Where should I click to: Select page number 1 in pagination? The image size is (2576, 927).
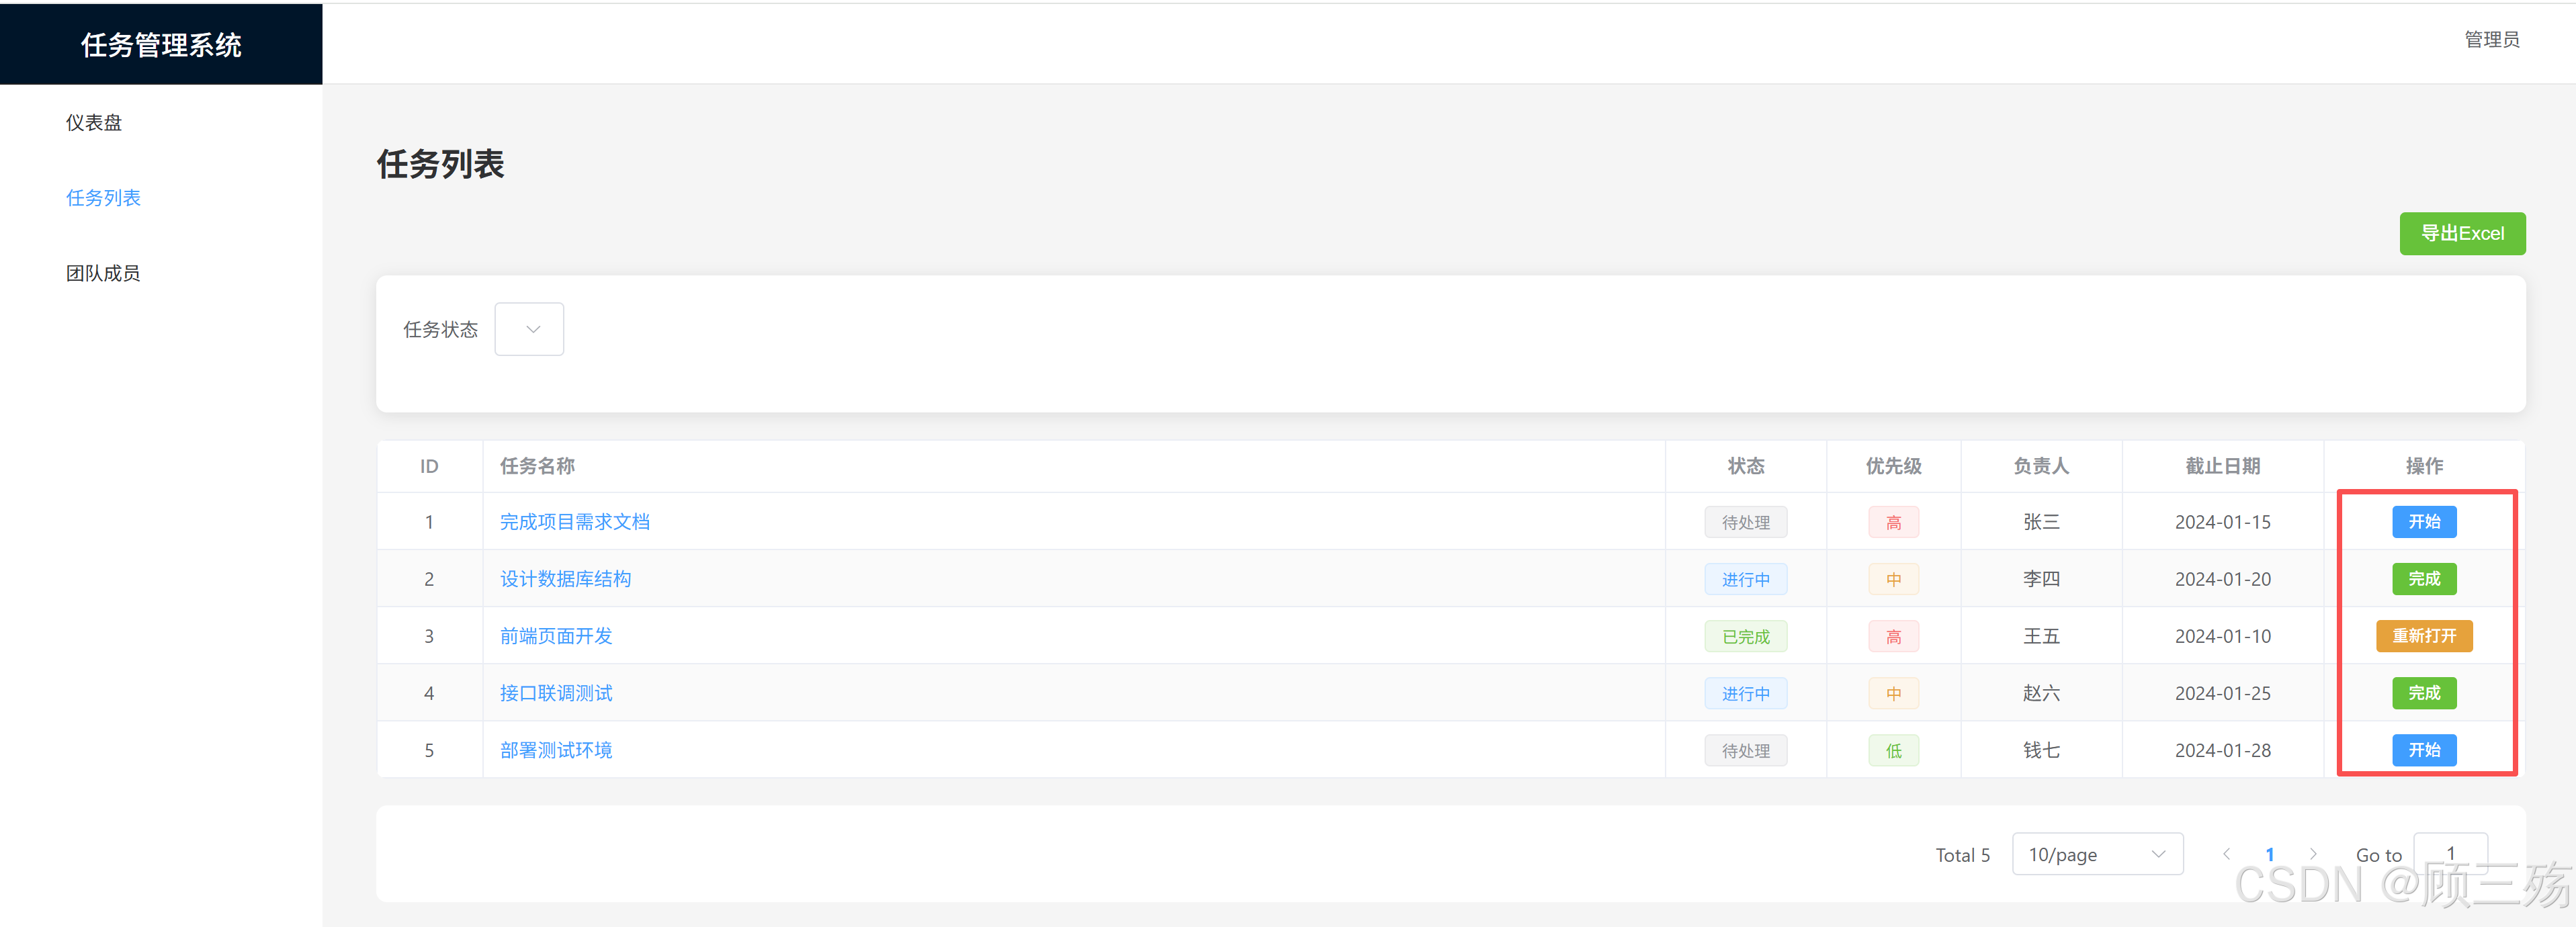tap(2269, 854)
